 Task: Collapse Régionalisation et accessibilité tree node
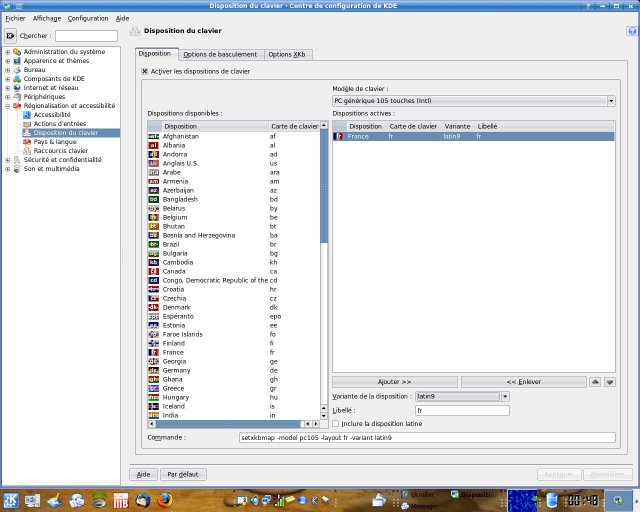[7, 105]
